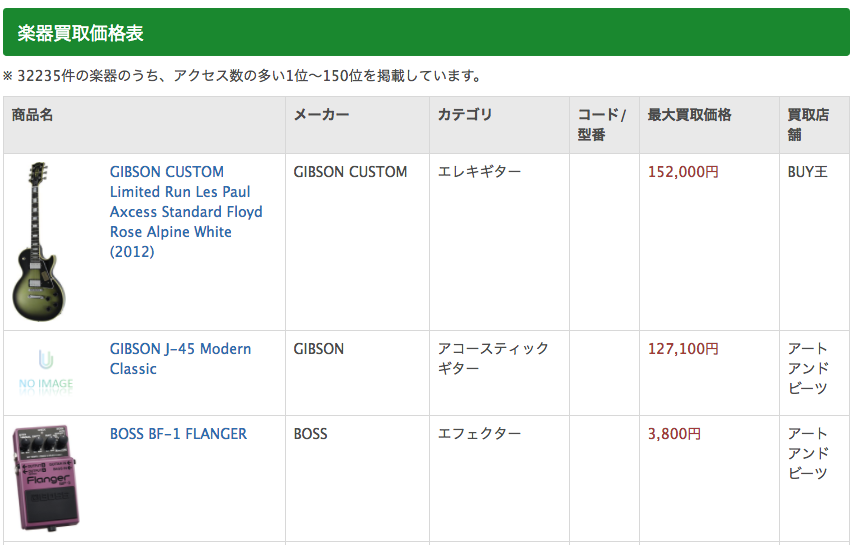Click the コード/型番 column header
Screen dimensions: 856x545
[x=601, y=124]
